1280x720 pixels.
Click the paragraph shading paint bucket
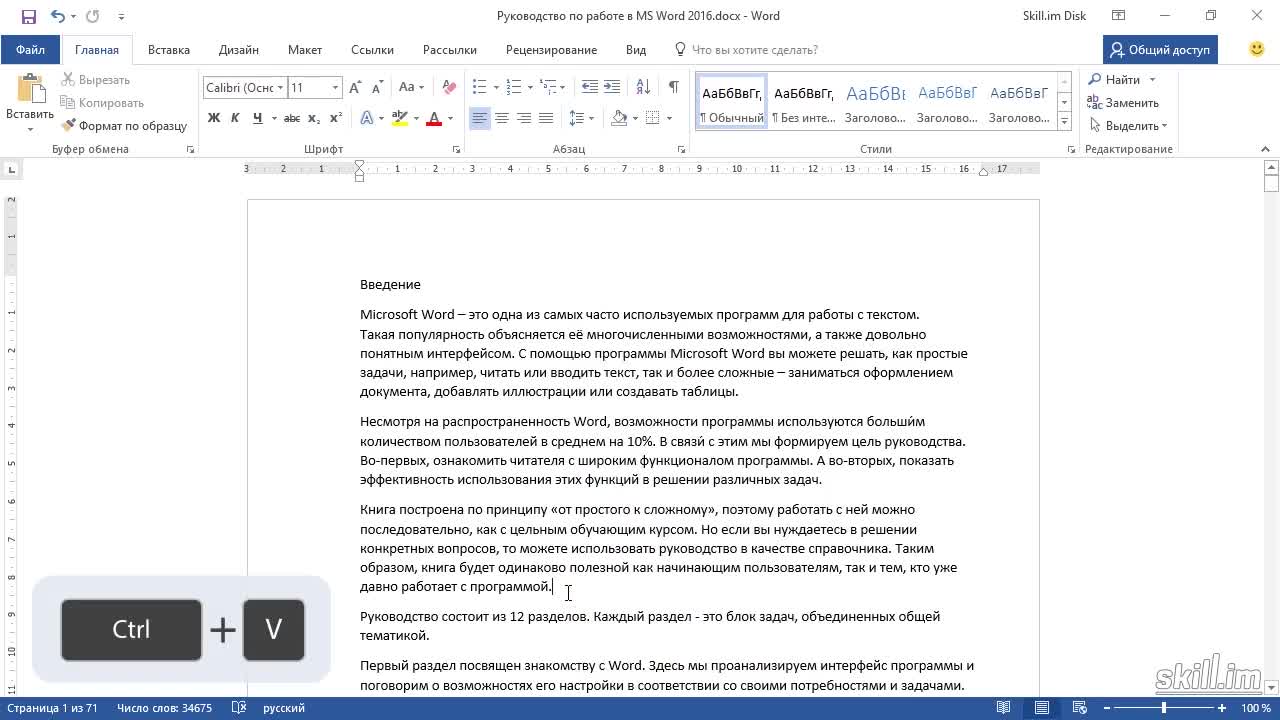(x=618, y=118)
